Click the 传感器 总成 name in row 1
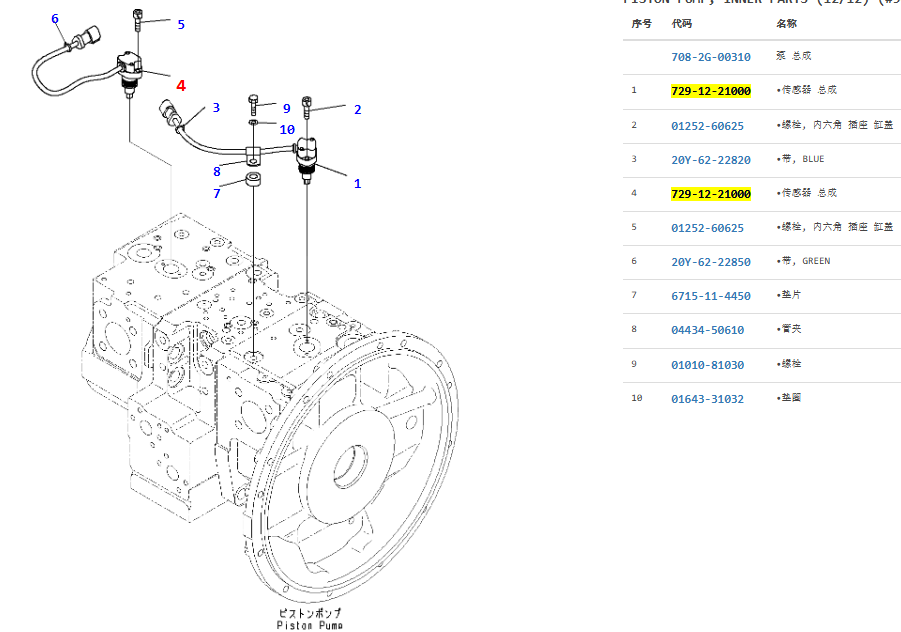 [x=806, y=90]
